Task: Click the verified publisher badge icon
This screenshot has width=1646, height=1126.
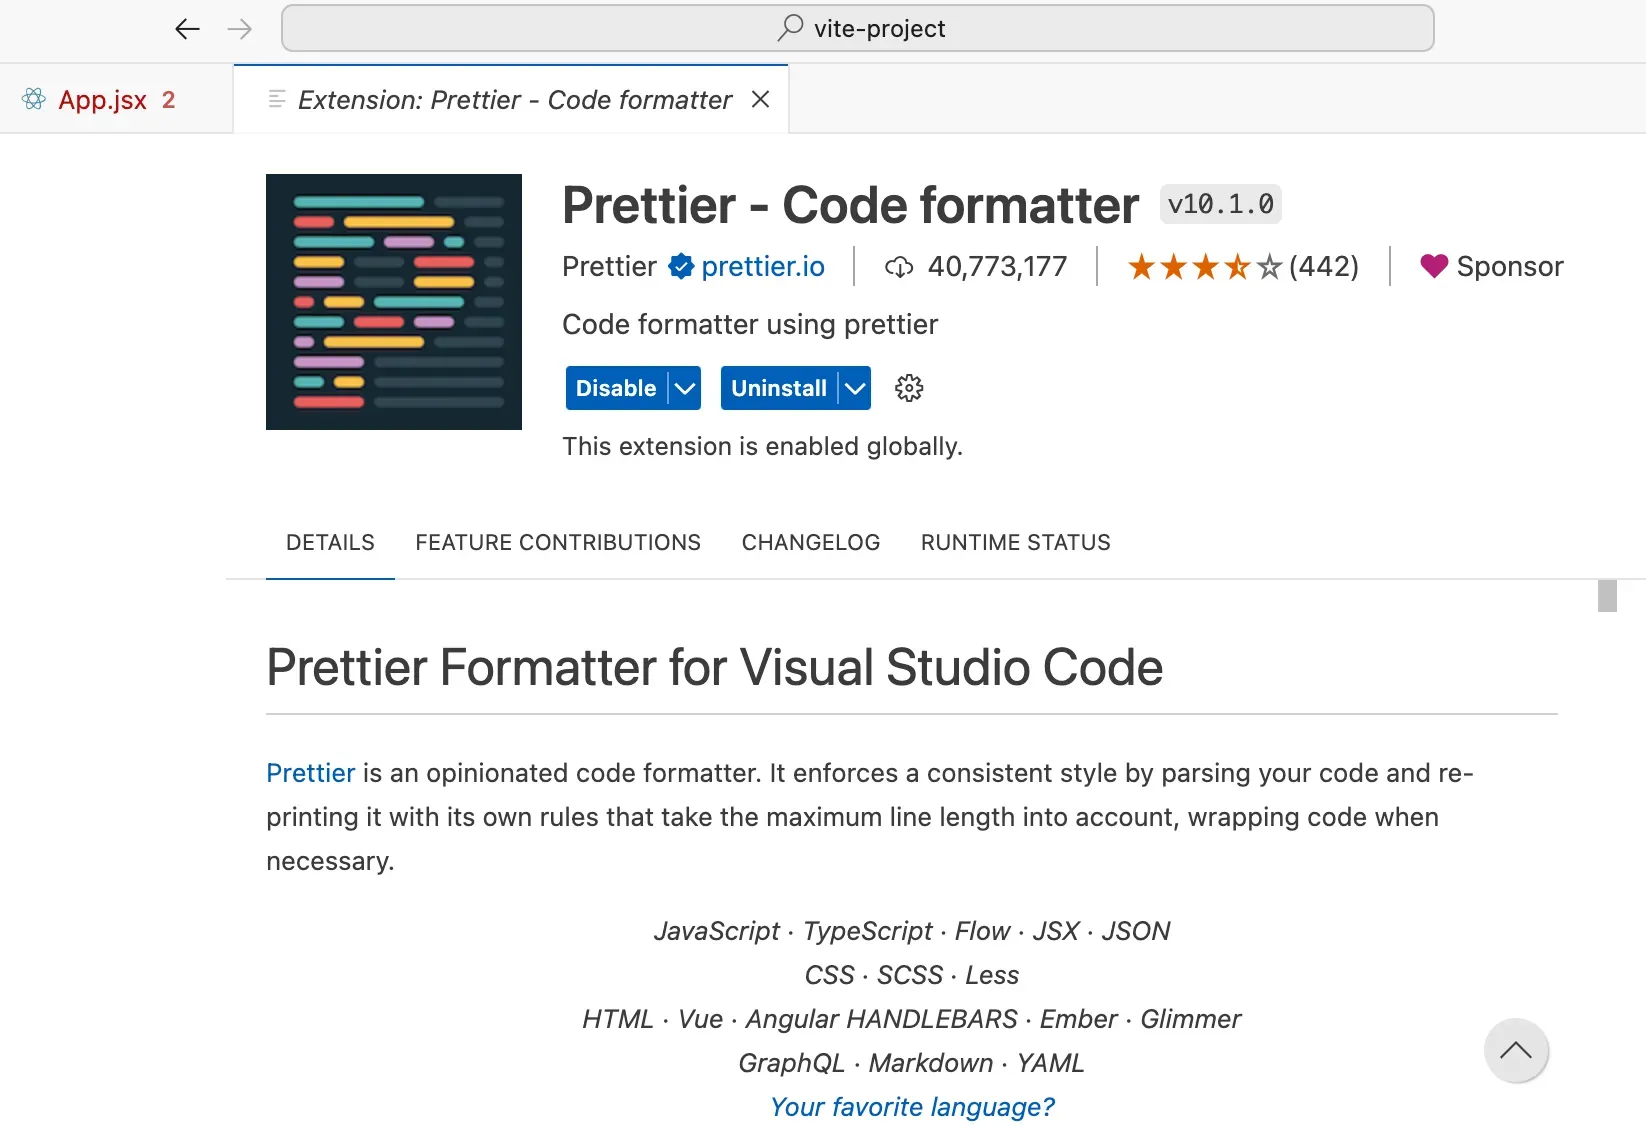Action: point(681,267)
